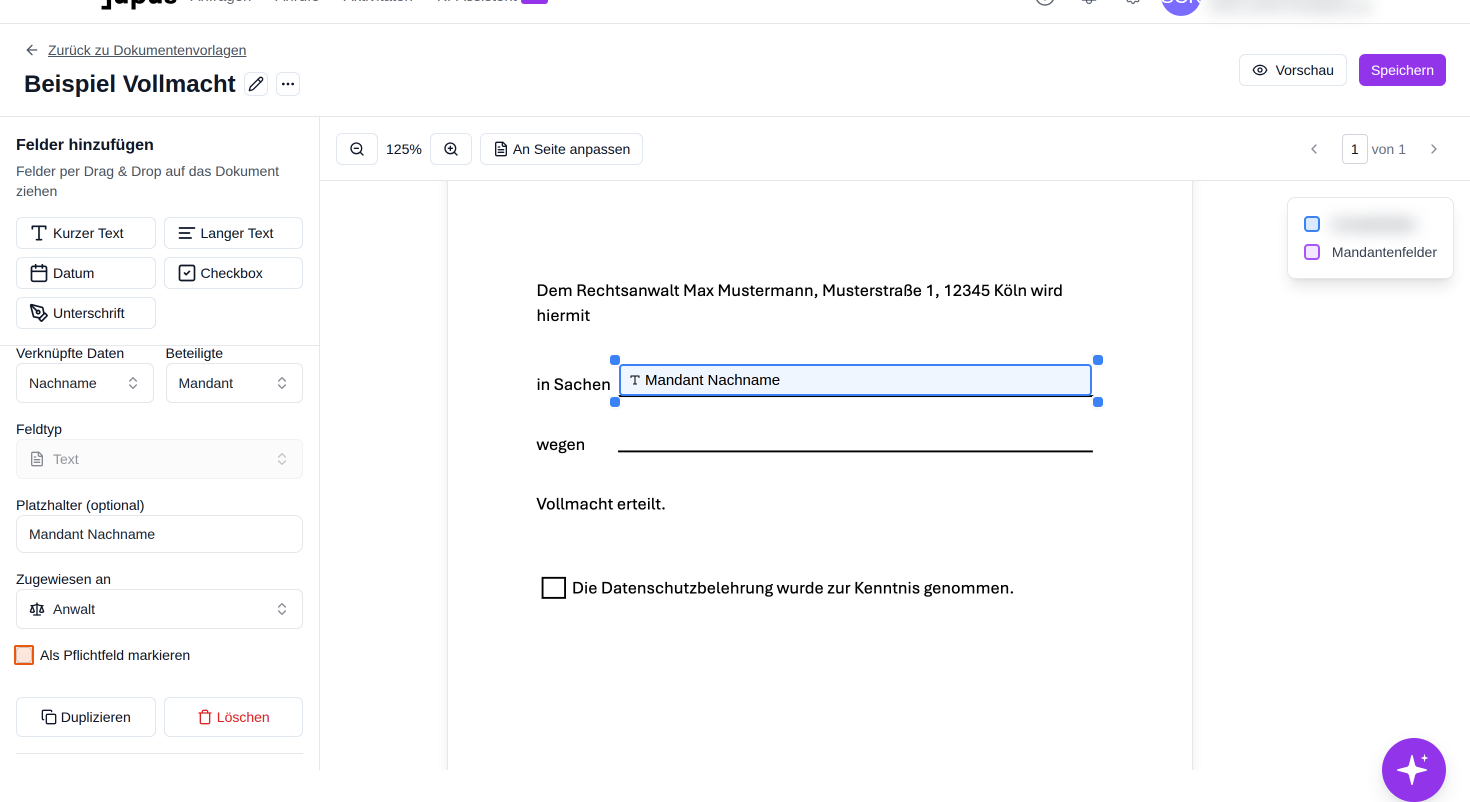Open the purple AI sparkle assistant

click(1414, 770)
